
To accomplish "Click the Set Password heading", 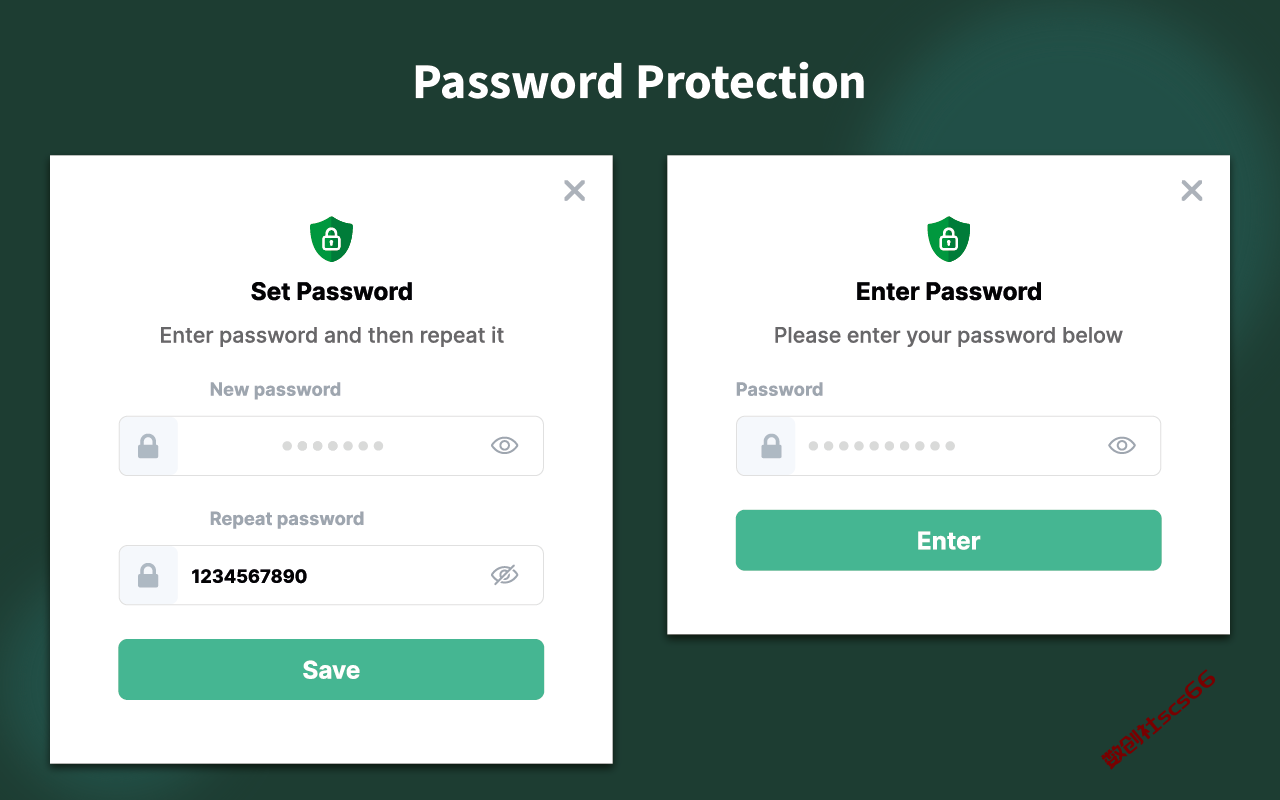I will pyautogui.click(x=331, y=292).
